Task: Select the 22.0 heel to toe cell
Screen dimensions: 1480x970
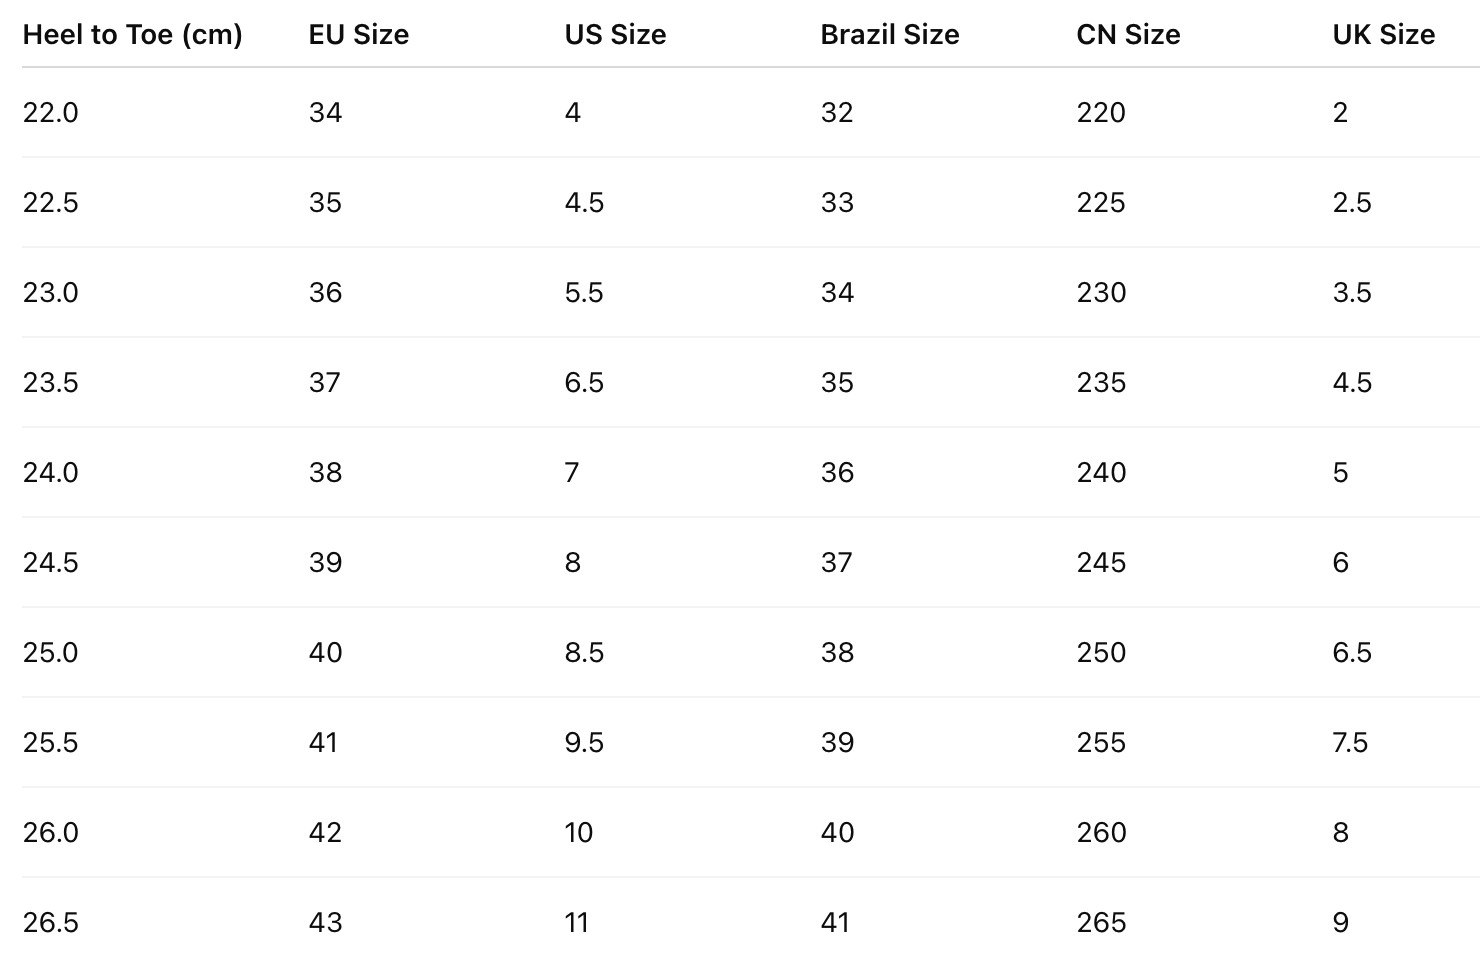Action: (x=50, y=113)
